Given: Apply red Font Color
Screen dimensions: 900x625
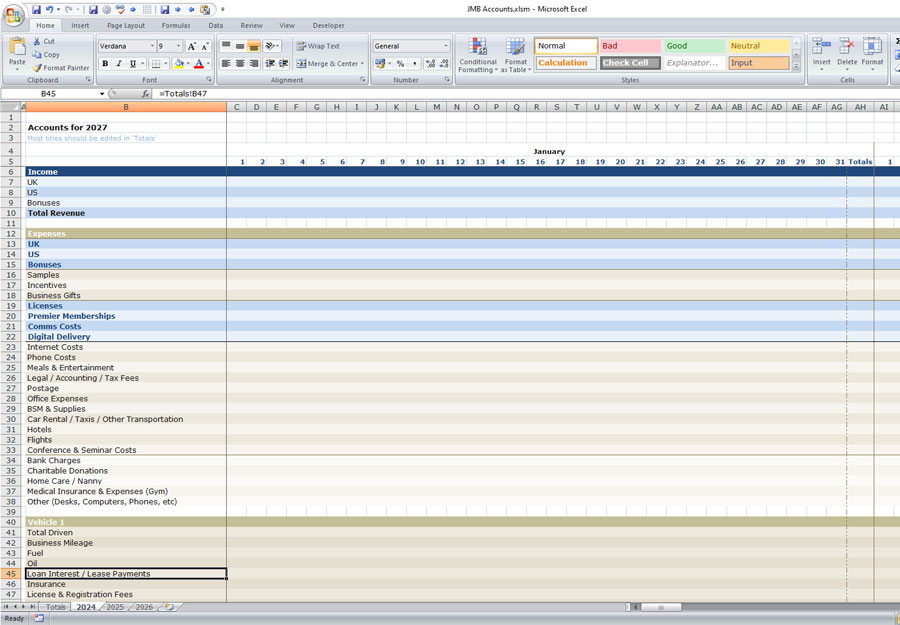Looking at the screenshot, I should [x=199, y=64].
